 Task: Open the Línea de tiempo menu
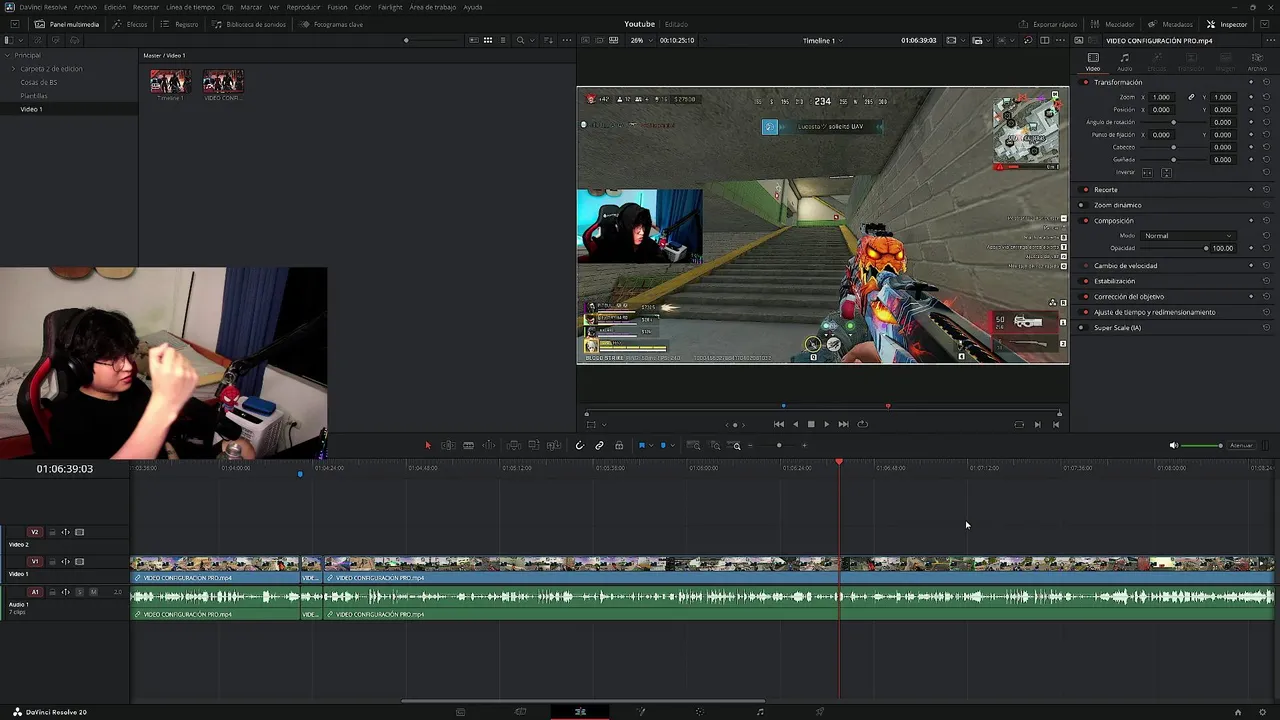click(x=190, y=7)
